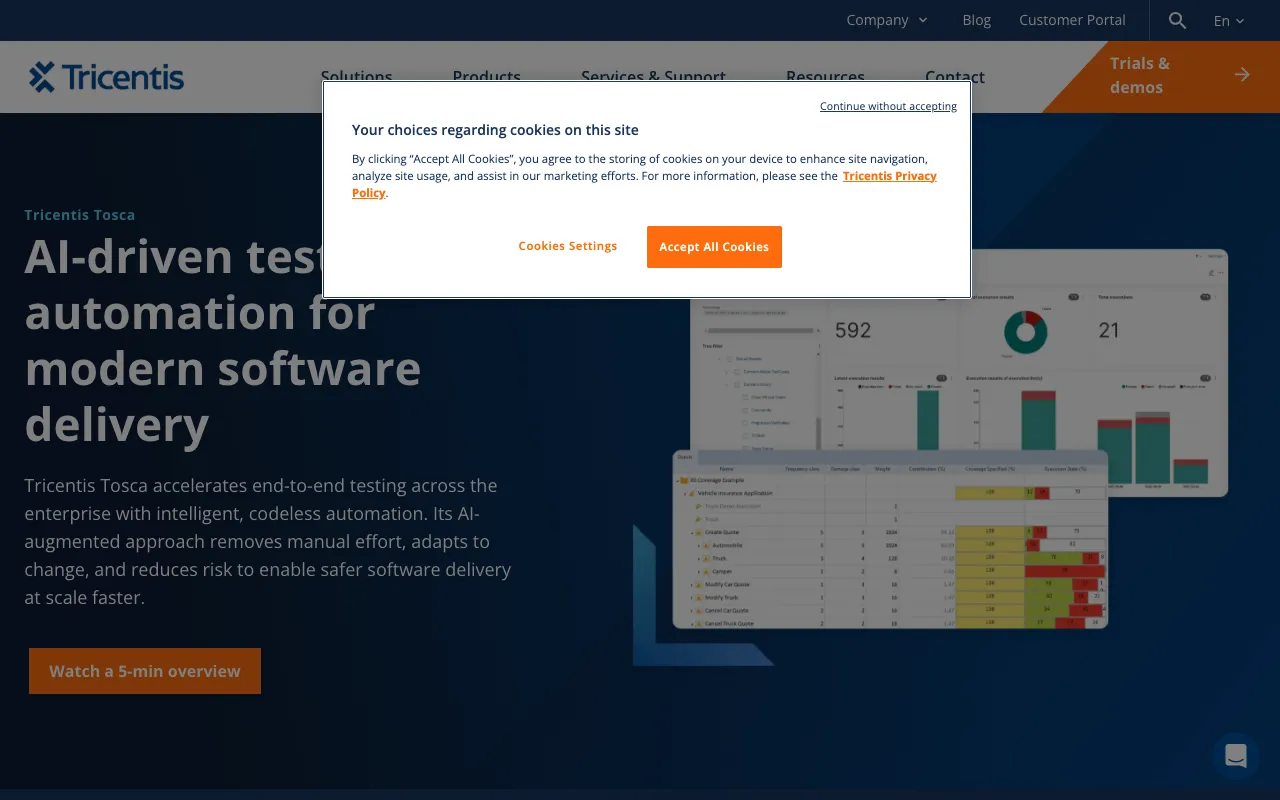Open the Services & Support menu
The height and width of the screenshot is (800, 1280).
point(653,77)
